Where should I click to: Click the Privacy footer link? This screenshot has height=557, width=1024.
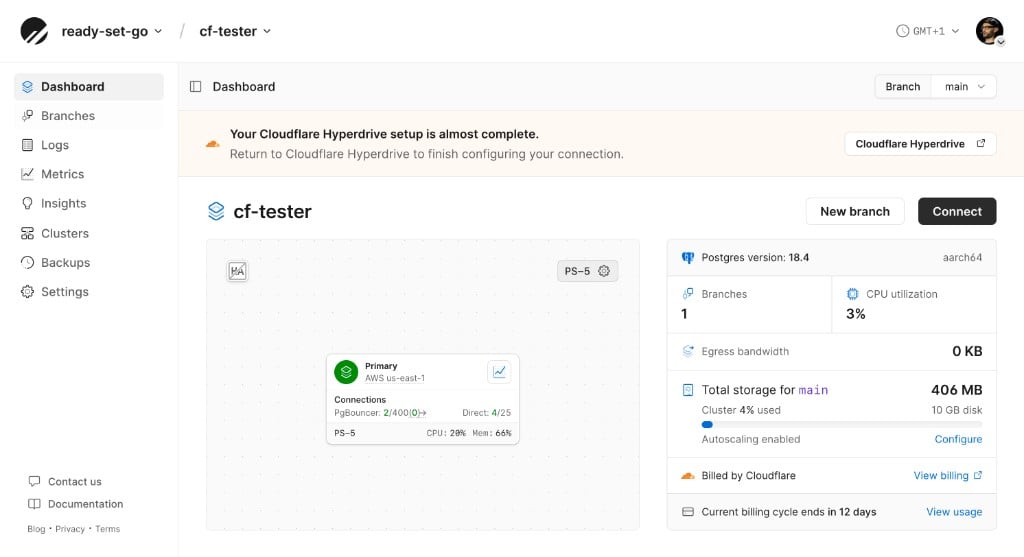70,529
